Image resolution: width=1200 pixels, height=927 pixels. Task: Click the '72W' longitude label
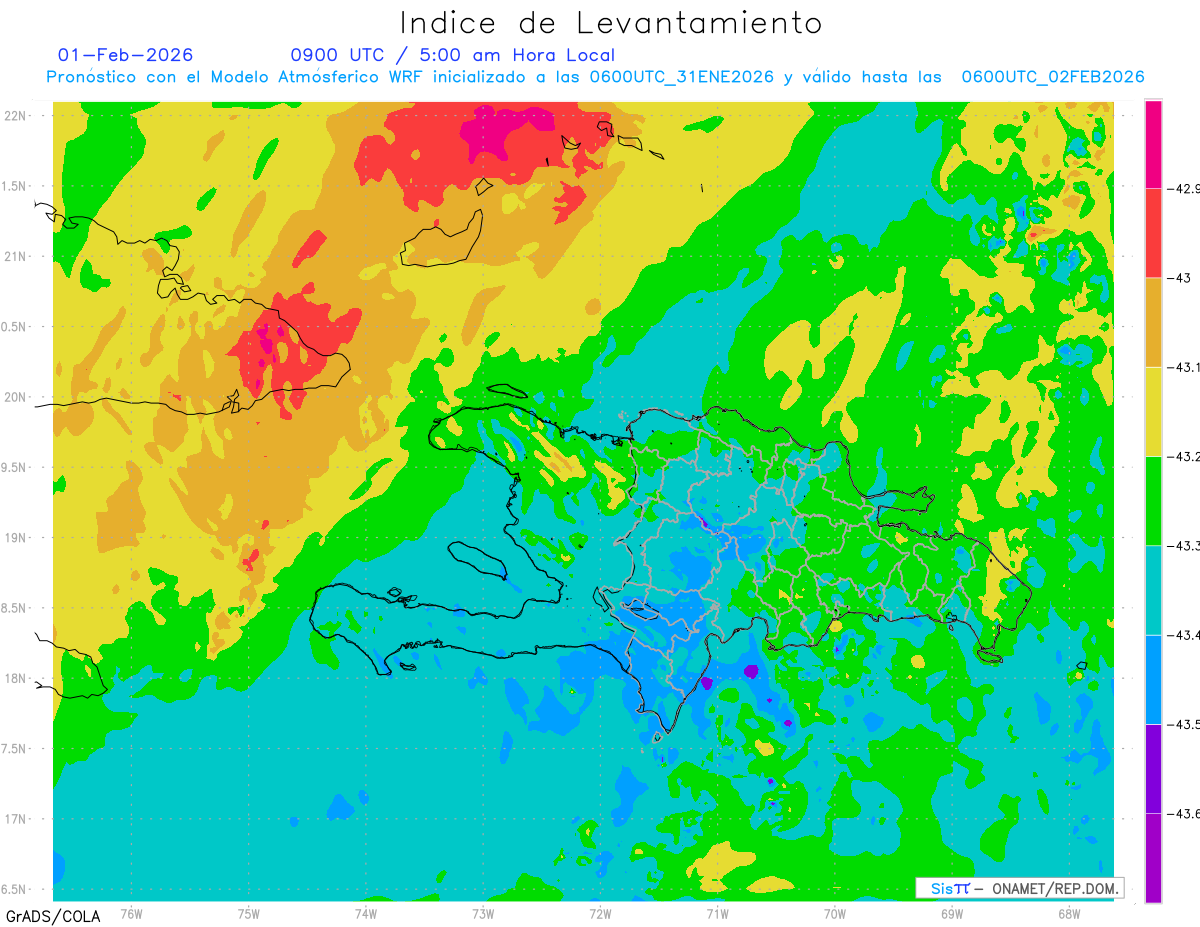(x=600, y=912)
